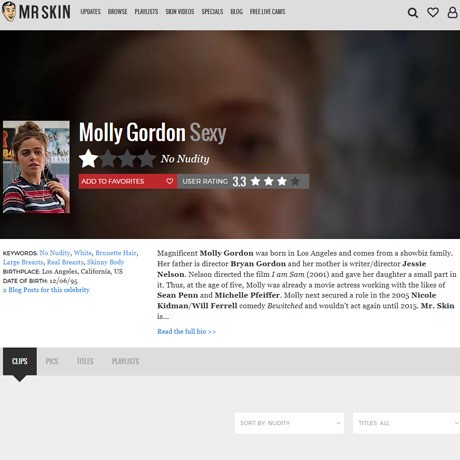Open favorites heart icon in header
This screenshot has height=460, width=460.
[433, 13]
